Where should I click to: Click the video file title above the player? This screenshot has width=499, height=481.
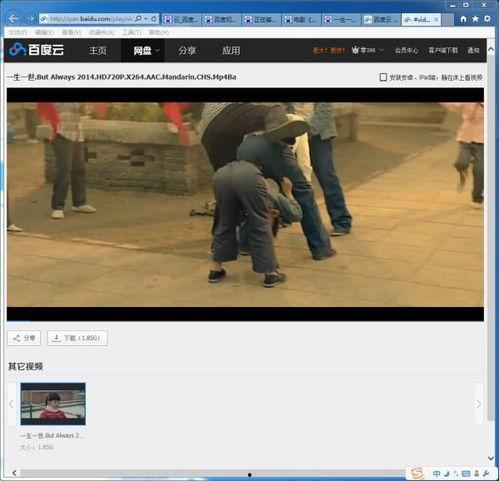click(x=122, y=77)
